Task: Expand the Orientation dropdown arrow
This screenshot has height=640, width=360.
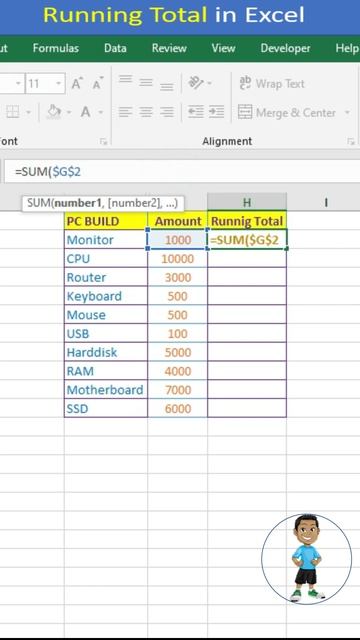Action: point(209,83)
